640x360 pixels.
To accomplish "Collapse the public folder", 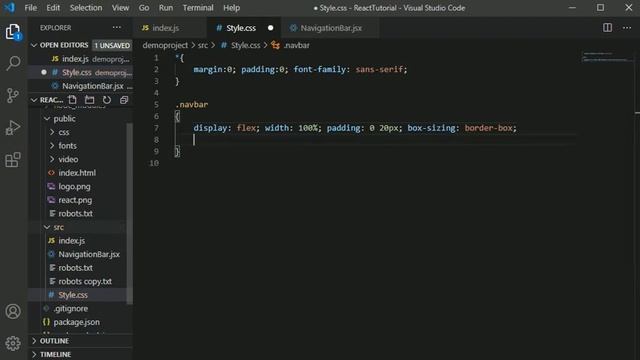I will (x=47, y=119).
